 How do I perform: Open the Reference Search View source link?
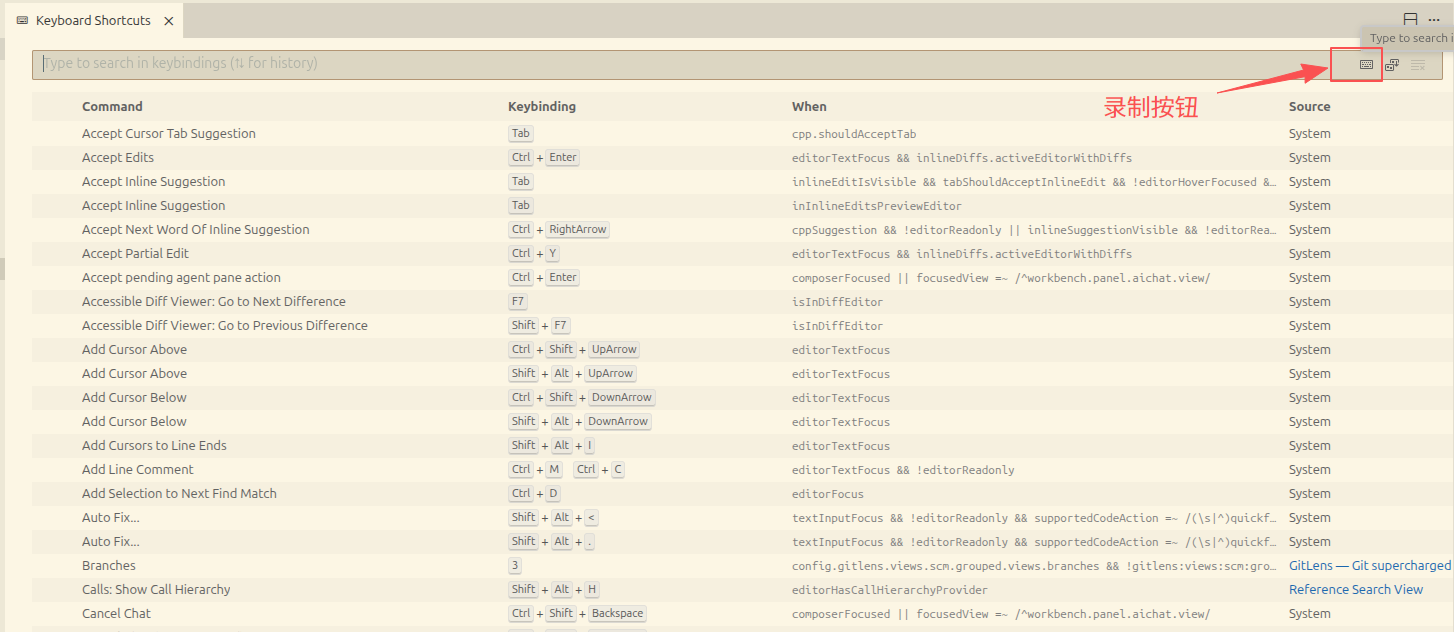1356,589
